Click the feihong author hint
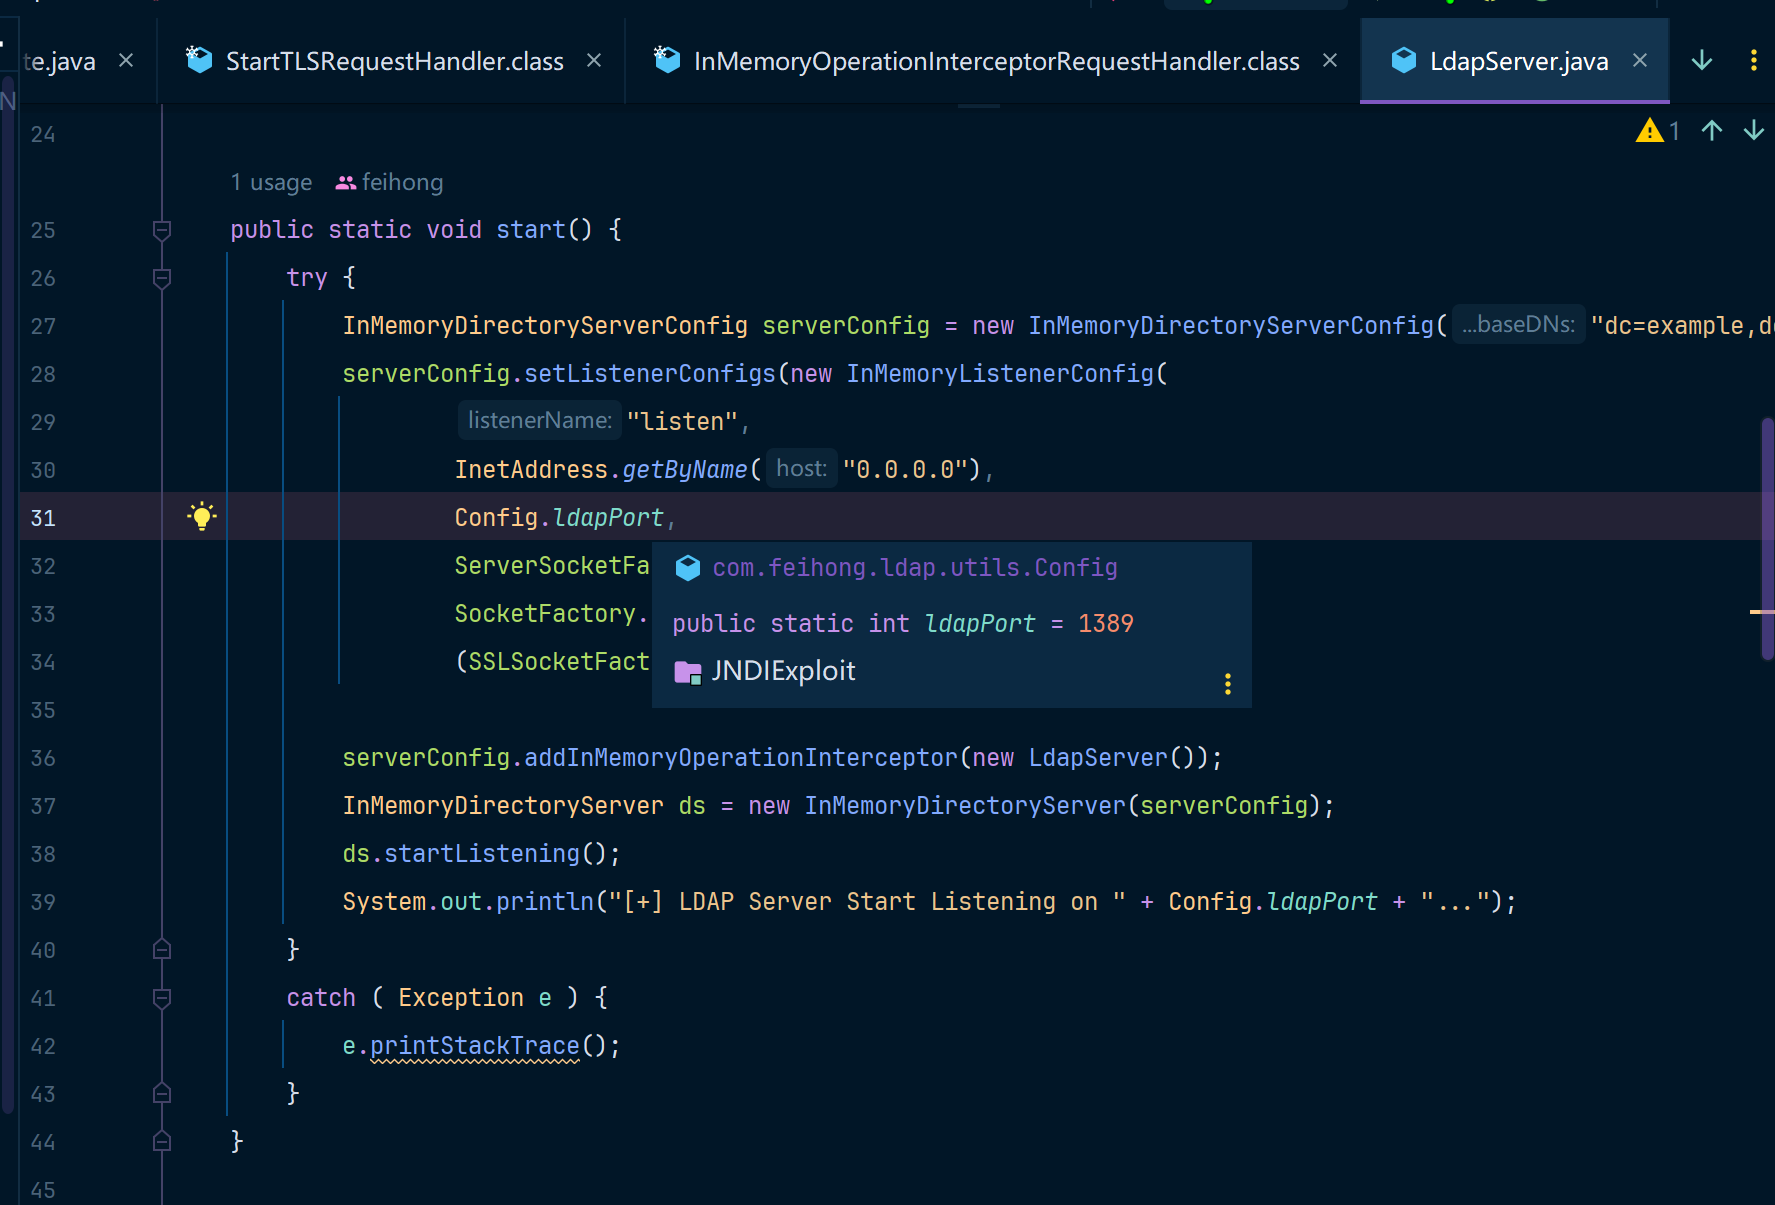 (x=402, y=183)
